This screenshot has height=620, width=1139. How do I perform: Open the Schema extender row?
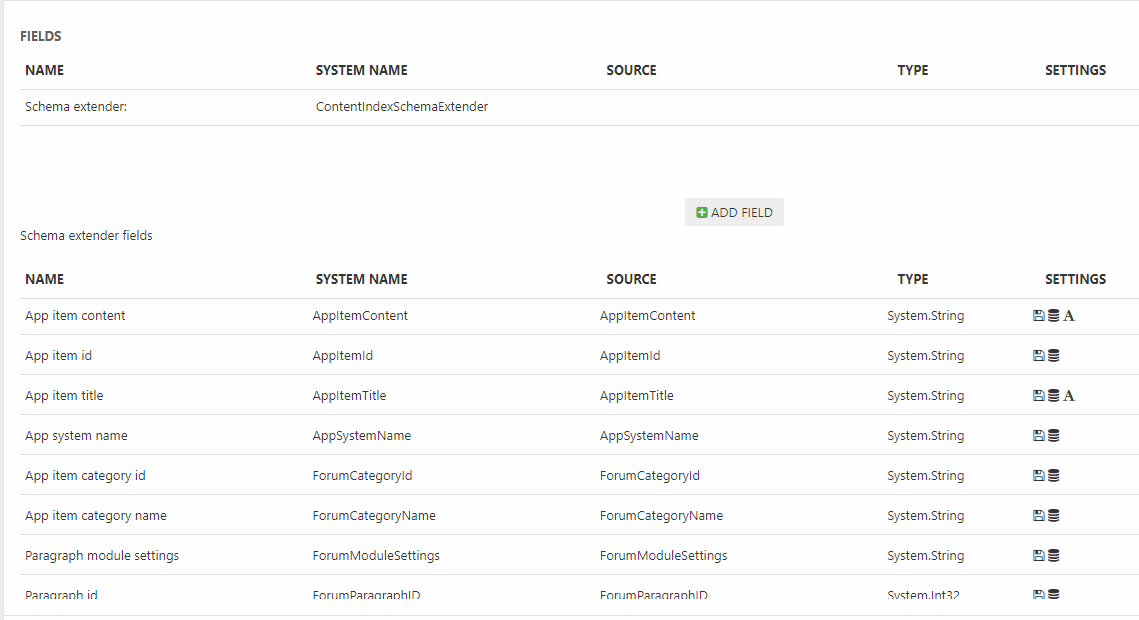pyautogui.click(x=76, y=107)
